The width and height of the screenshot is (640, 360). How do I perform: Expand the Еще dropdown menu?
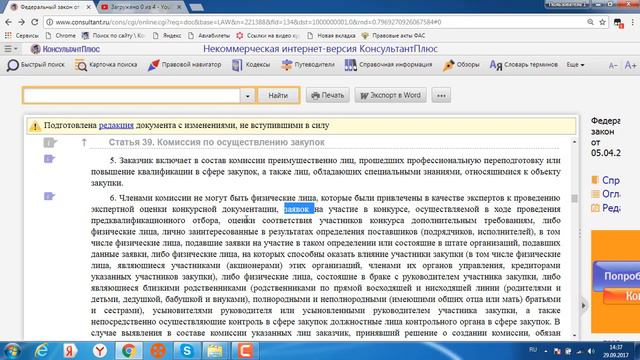point(575,65)
